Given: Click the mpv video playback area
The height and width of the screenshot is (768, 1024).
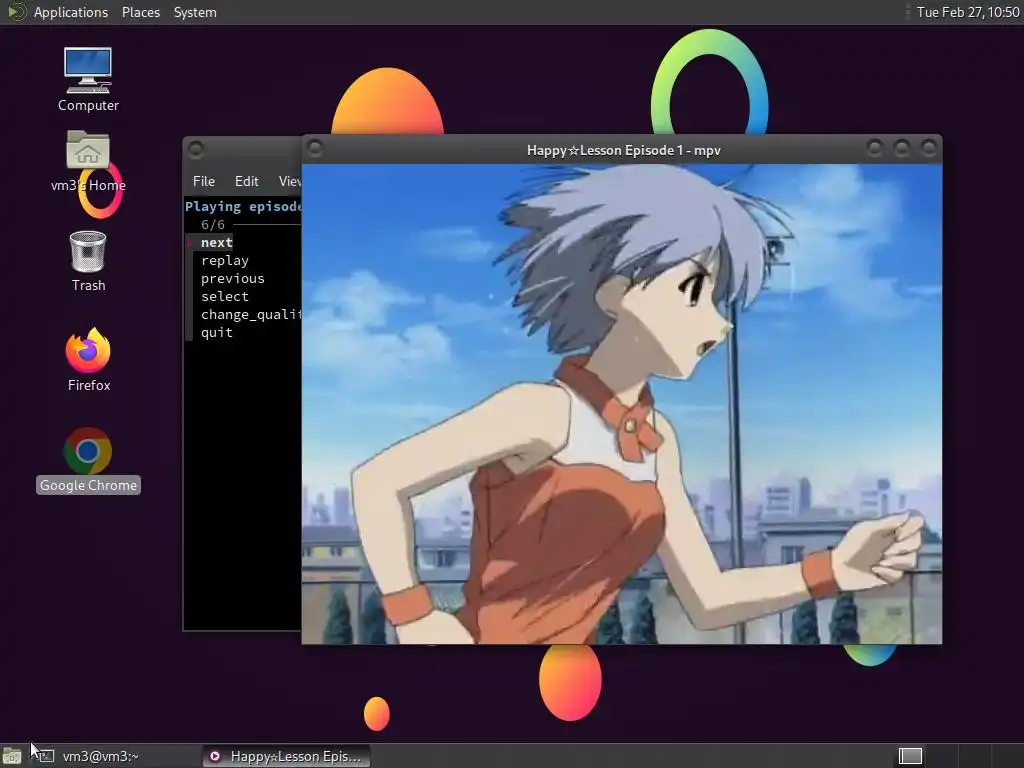Looking at the screenshot, I should 622,404.
